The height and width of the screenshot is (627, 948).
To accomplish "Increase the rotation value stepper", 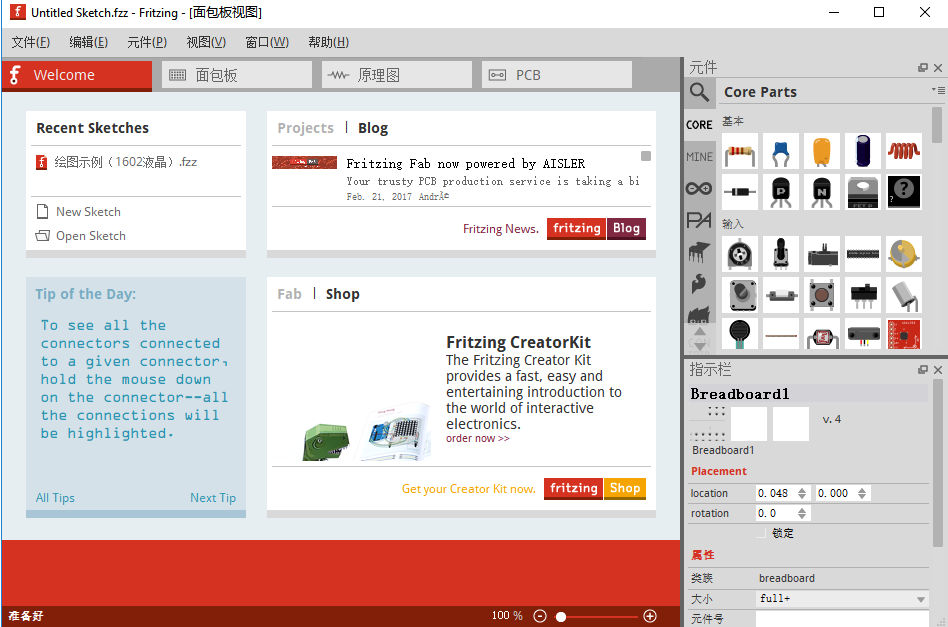I will pos(802,510).
